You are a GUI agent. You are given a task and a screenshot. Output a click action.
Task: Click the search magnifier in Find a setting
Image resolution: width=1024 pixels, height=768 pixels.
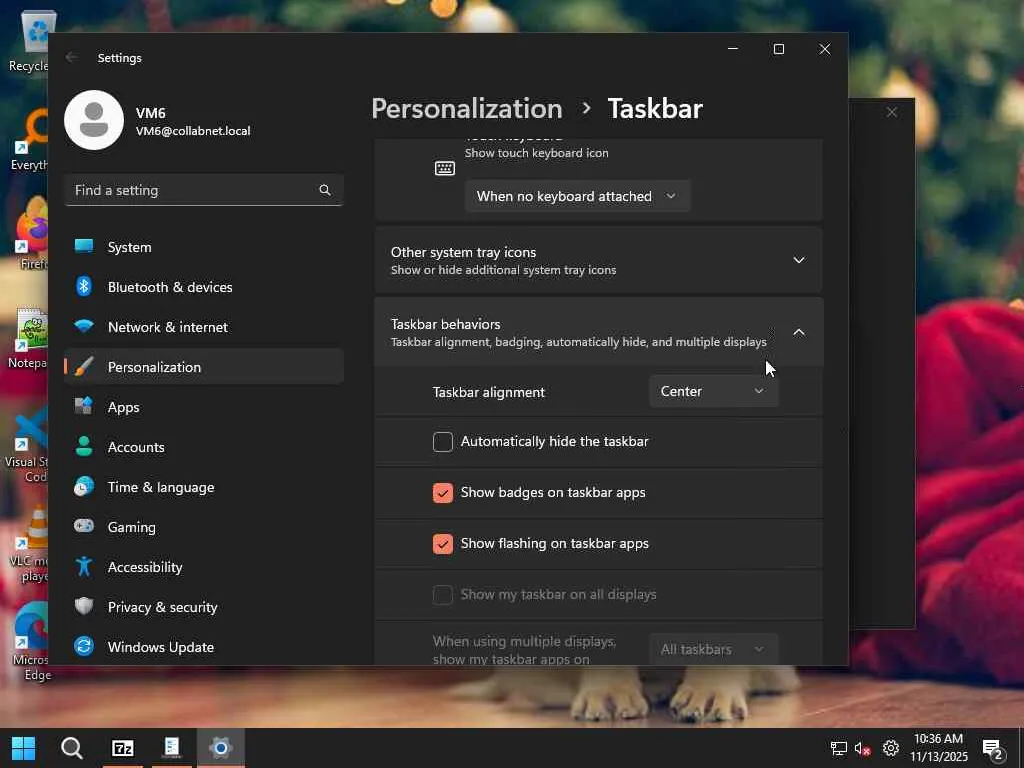tap(325, 190)
